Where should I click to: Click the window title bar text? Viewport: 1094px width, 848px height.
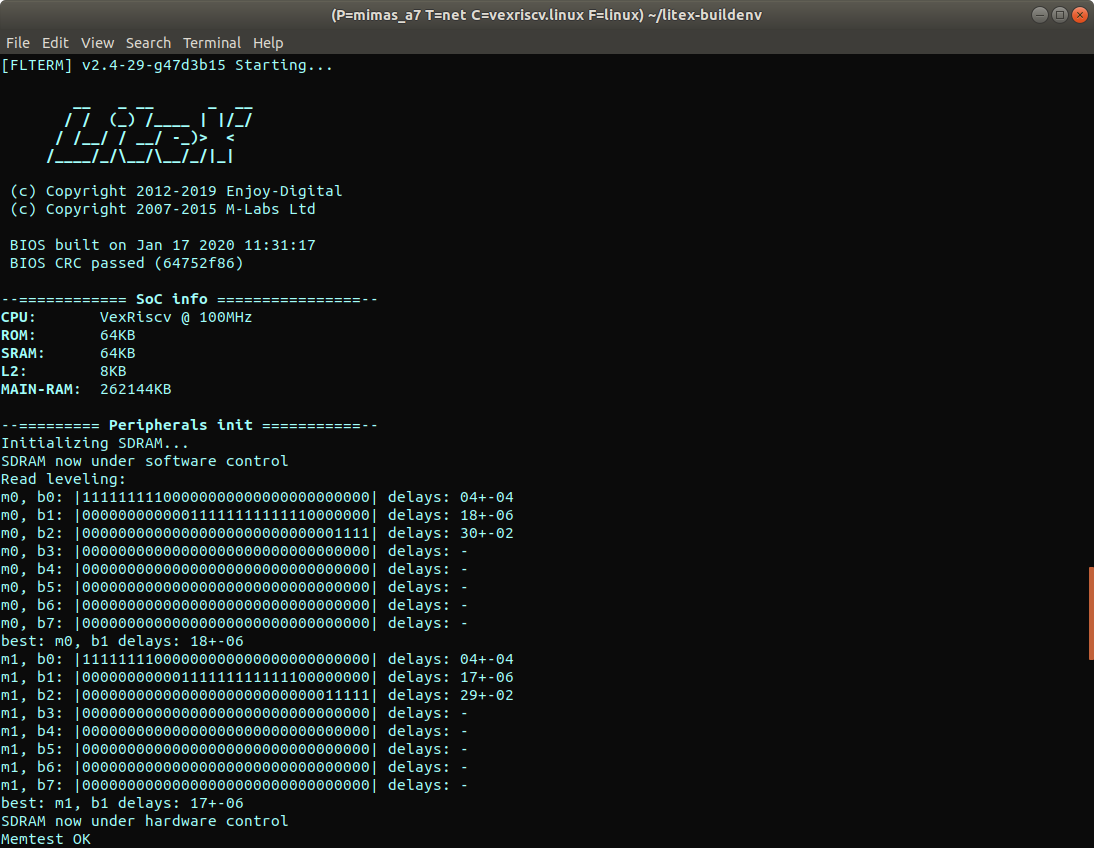pos(546,16)
